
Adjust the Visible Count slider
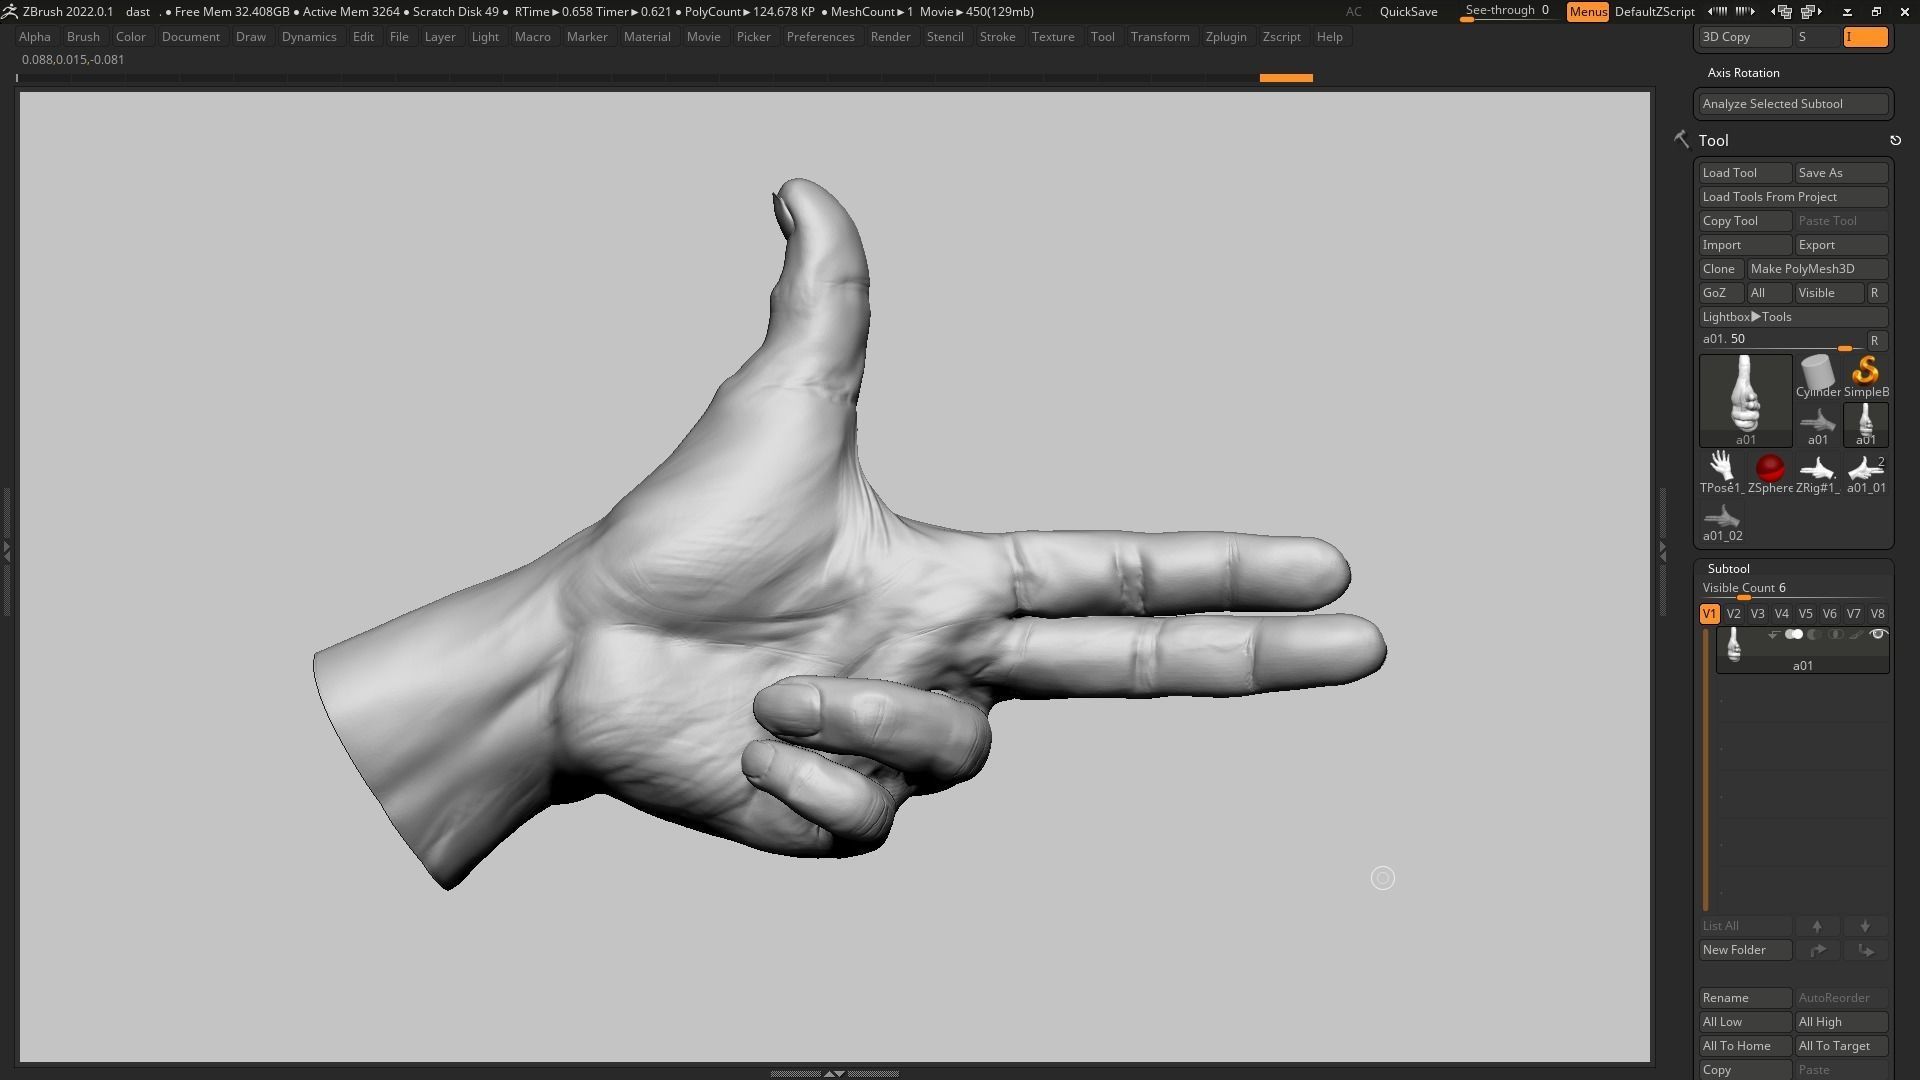tap(1794, 590)
